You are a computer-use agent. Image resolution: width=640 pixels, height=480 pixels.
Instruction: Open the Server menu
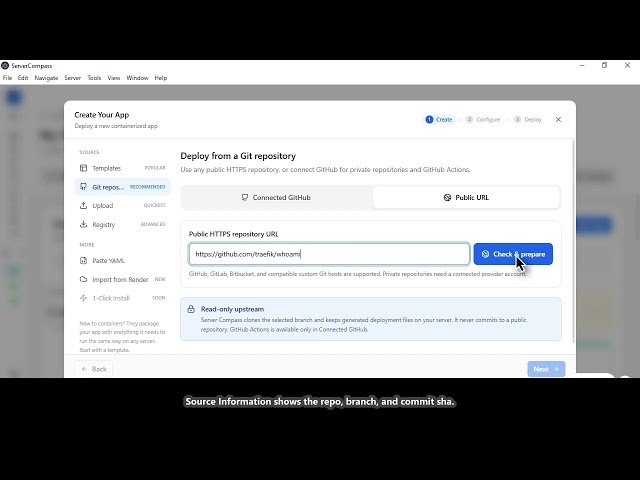point(73,78)
